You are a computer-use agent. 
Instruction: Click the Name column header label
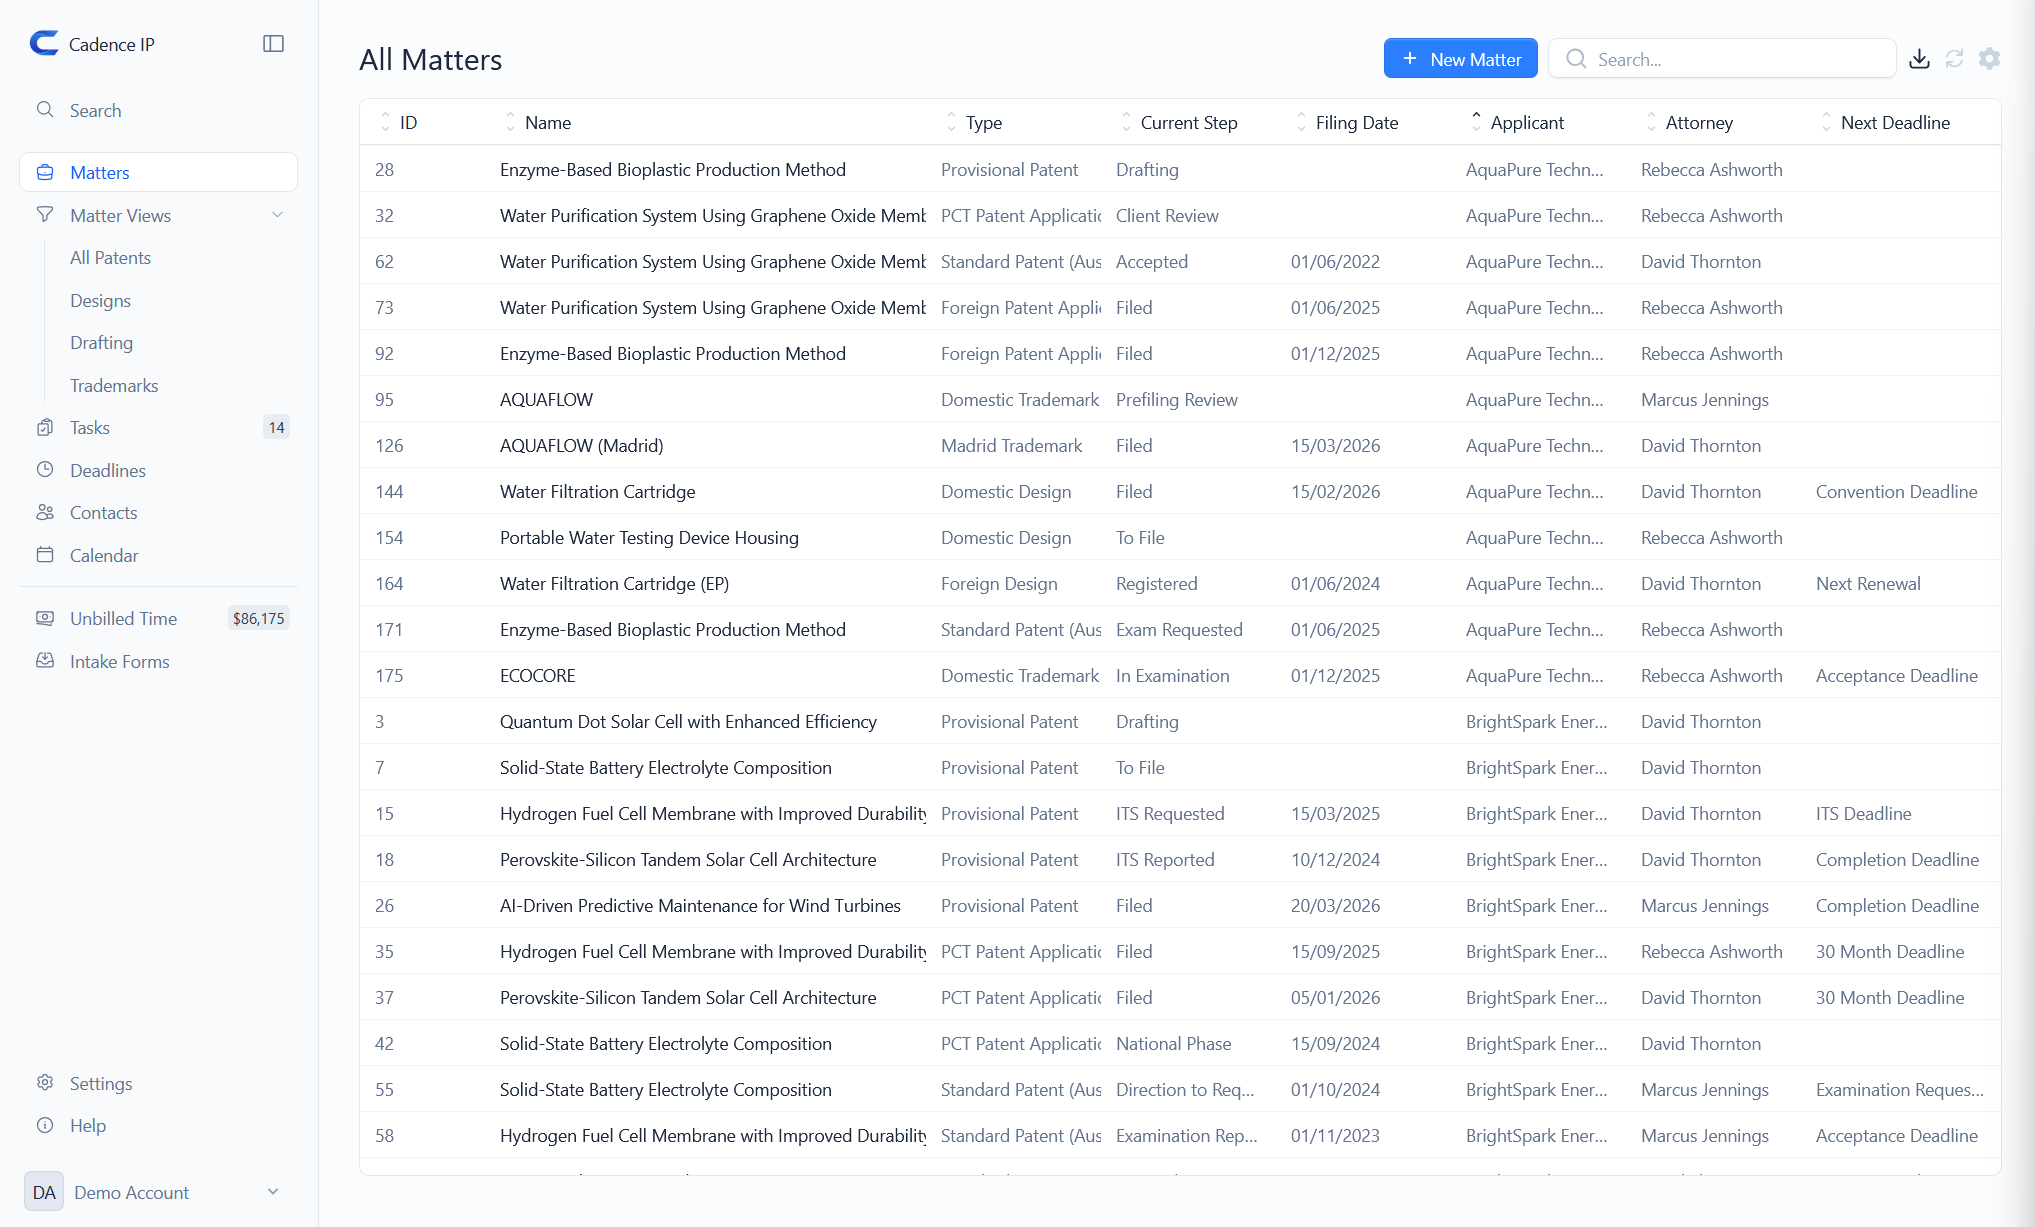coord(548,122)
